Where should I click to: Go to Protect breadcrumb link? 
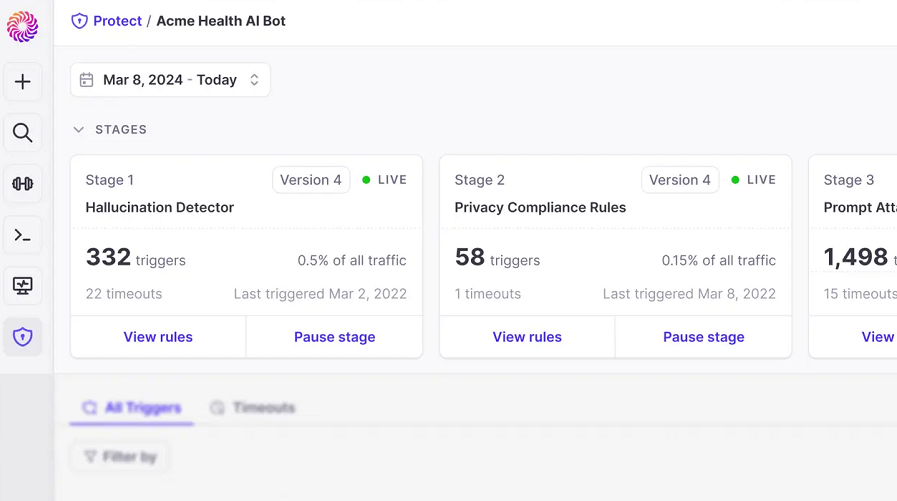[117, 21]
